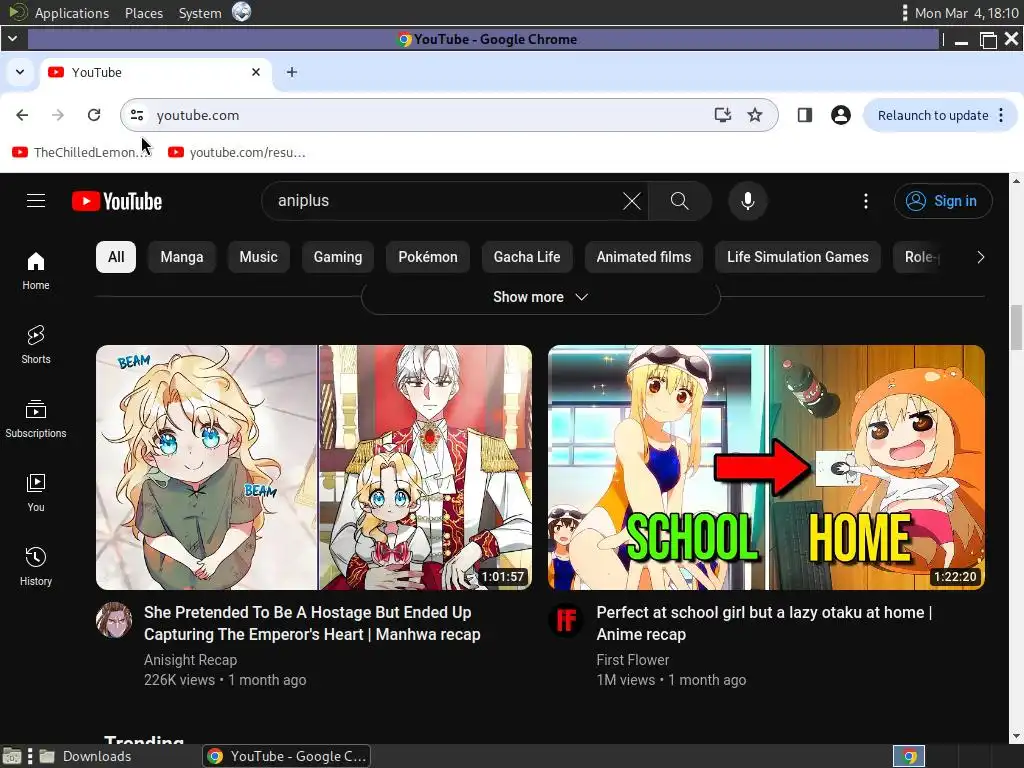Go to Home in sidebar

click(36, 271)
